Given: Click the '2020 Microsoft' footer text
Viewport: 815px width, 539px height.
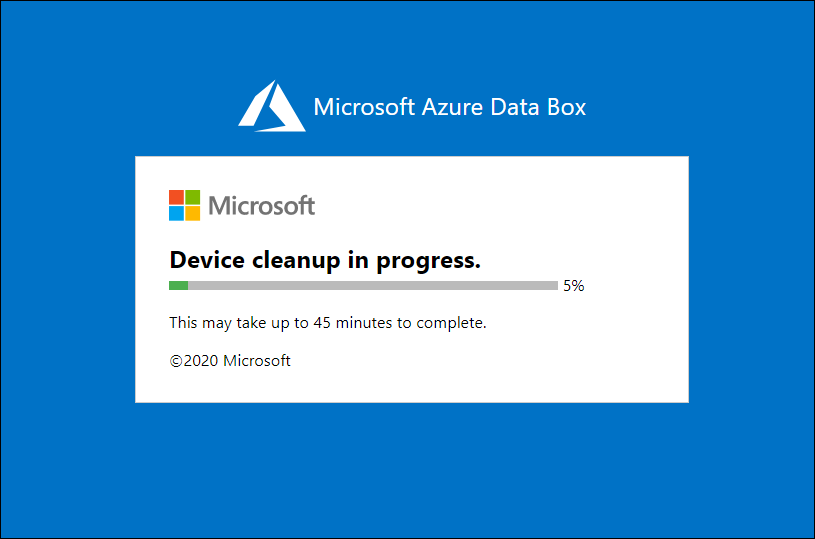Looking at the screenshot, I should tap(236, 361).
